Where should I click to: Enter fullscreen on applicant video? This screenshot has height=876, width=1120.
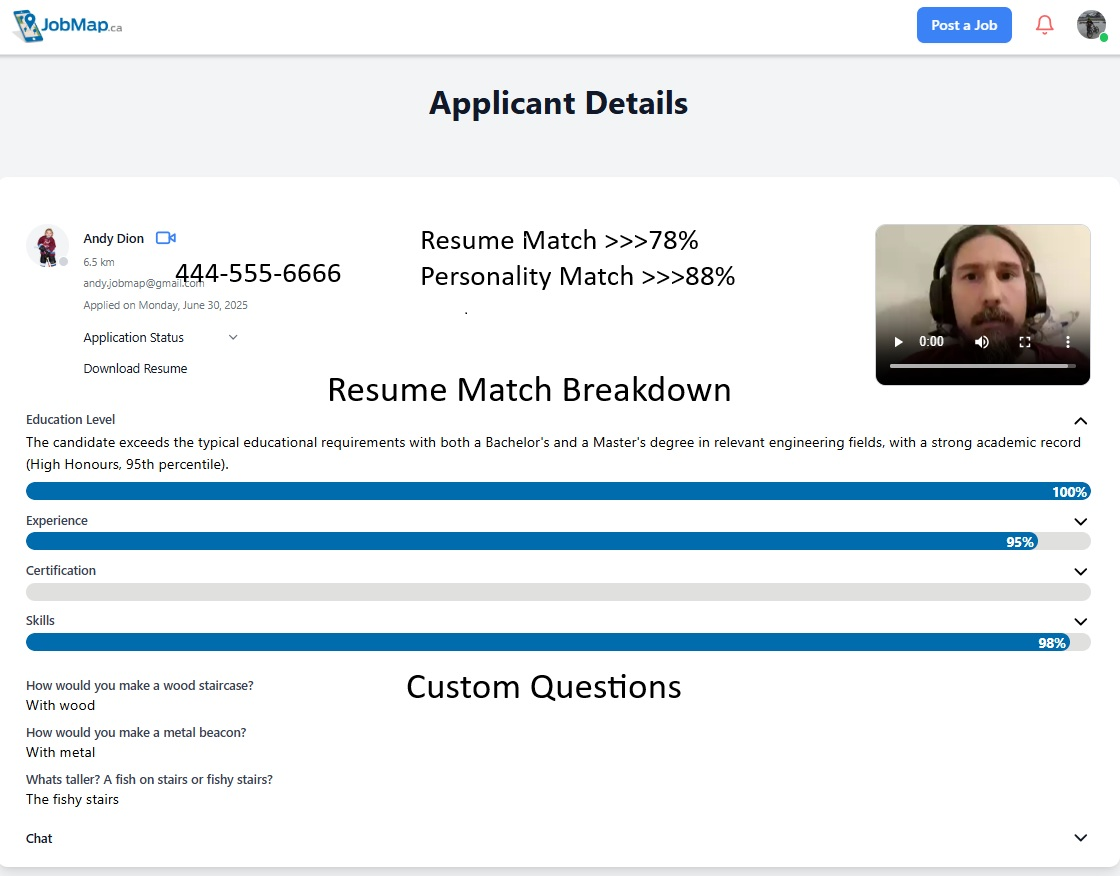(1025, 342)
